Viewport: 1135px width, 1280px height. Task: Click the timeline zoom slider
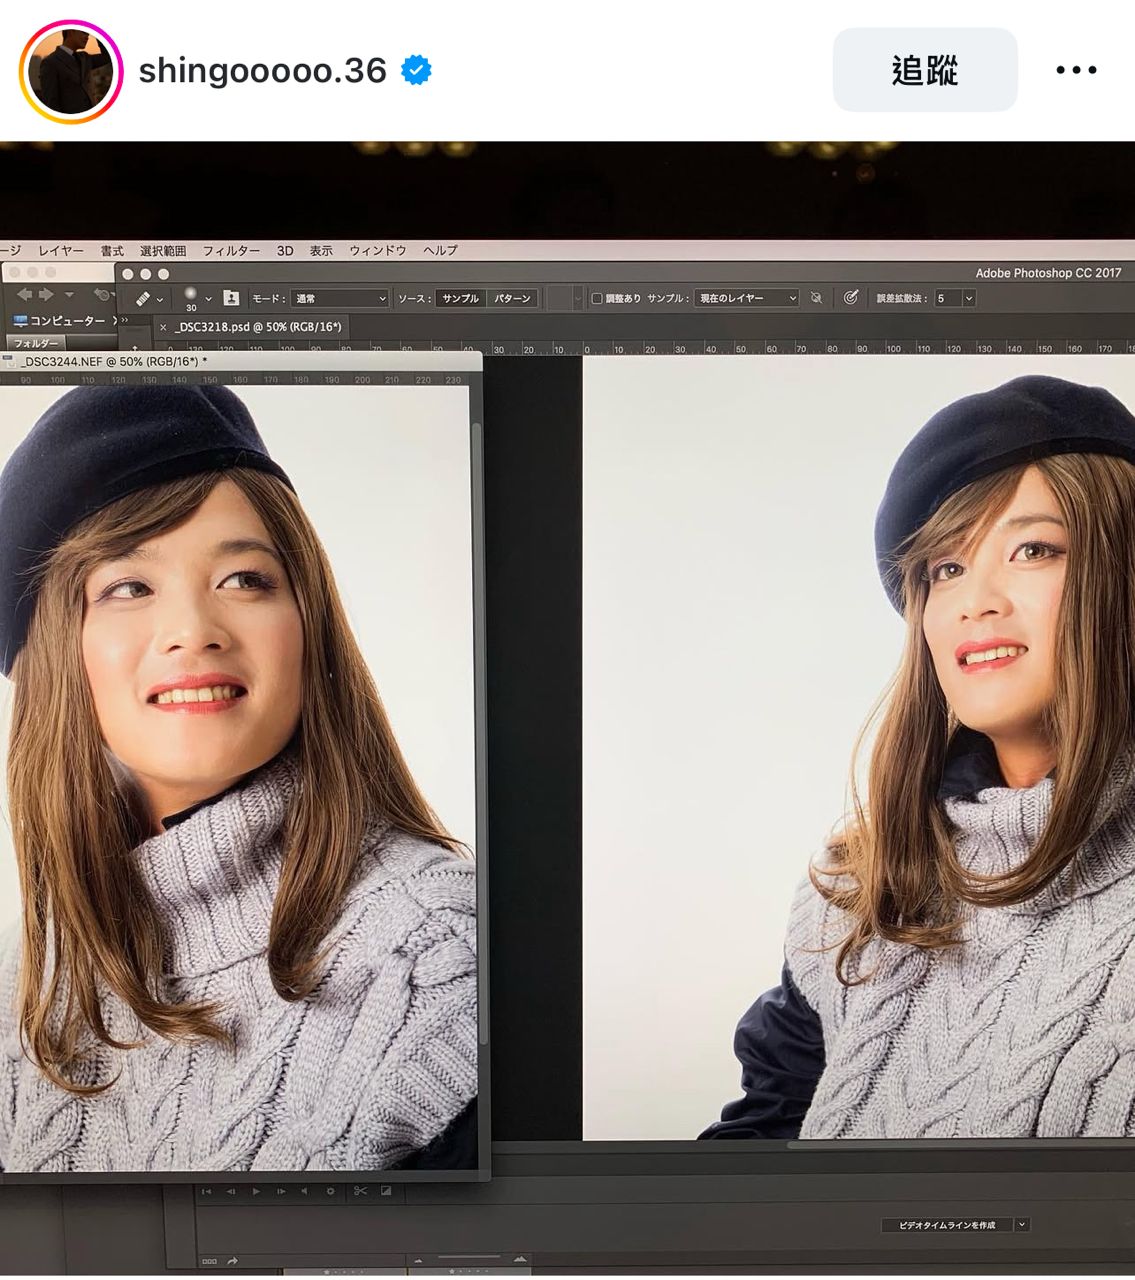[x=468, y=1258]
